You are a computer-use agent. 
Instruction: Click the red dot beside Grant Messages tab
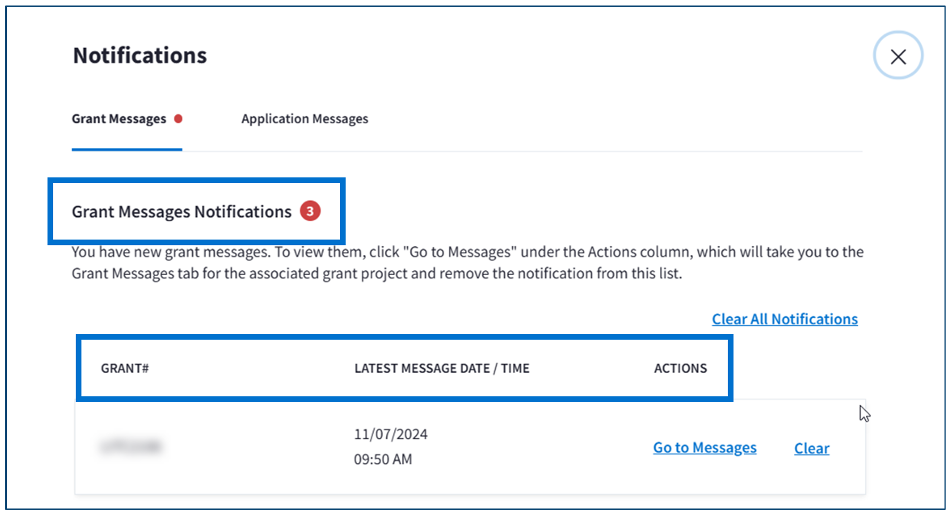(x=178, y=119)
